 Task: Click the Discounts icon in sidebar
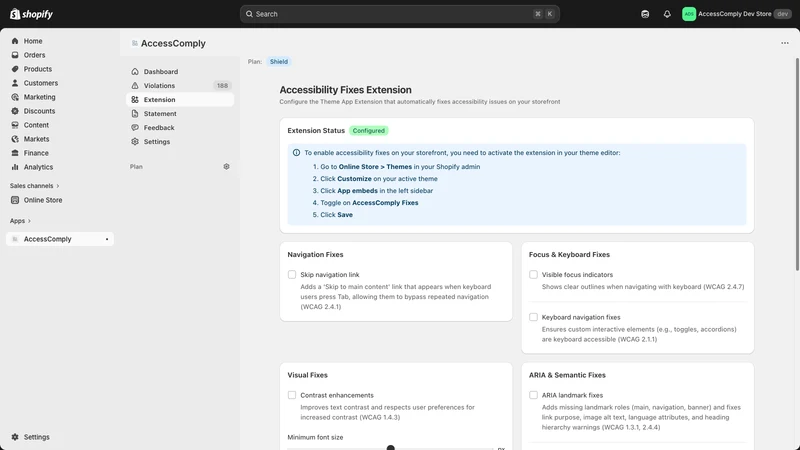15,111
